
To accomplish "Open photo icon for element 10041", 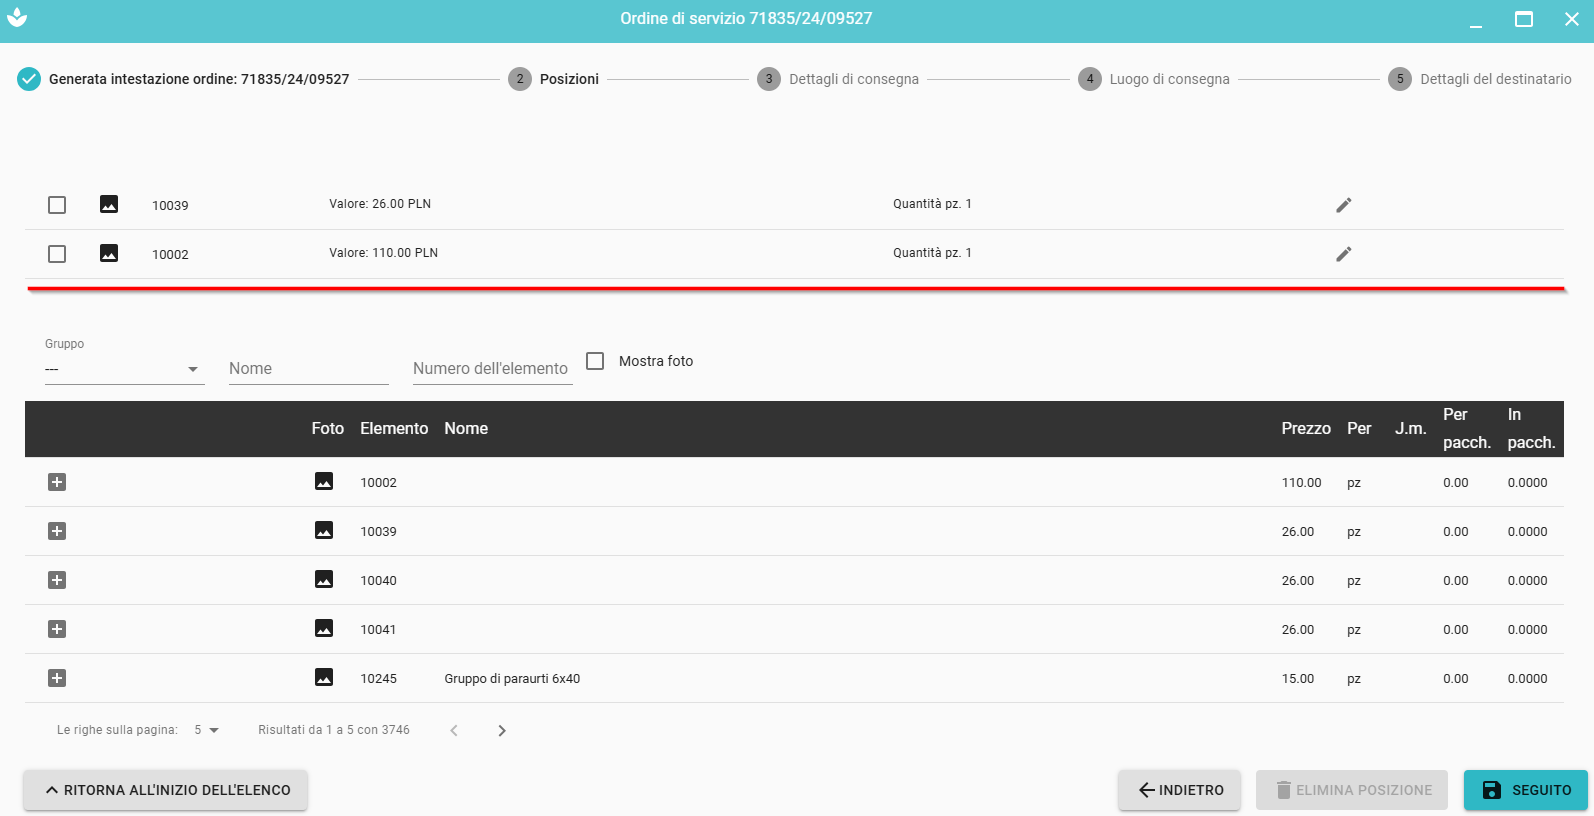I will point(324,629).
